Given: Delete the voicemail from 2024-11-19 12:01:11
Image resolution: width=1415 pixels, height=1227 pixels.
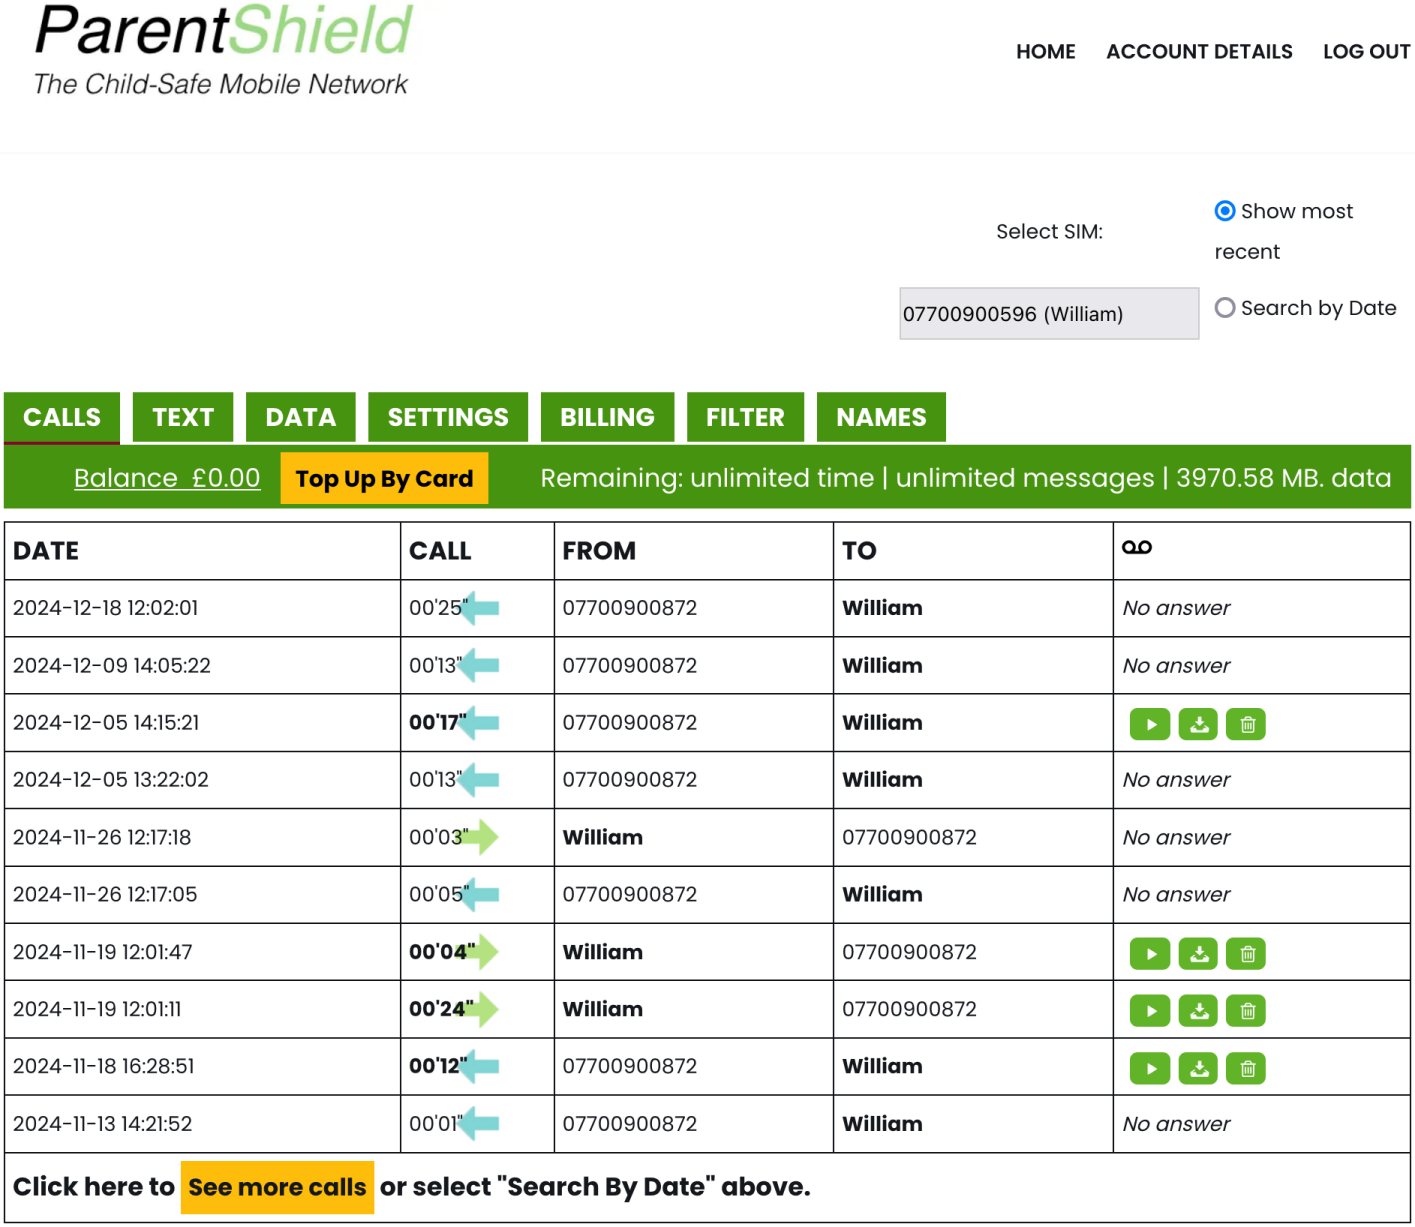Looking at the screenshot, I should tap(1246, 1010).
